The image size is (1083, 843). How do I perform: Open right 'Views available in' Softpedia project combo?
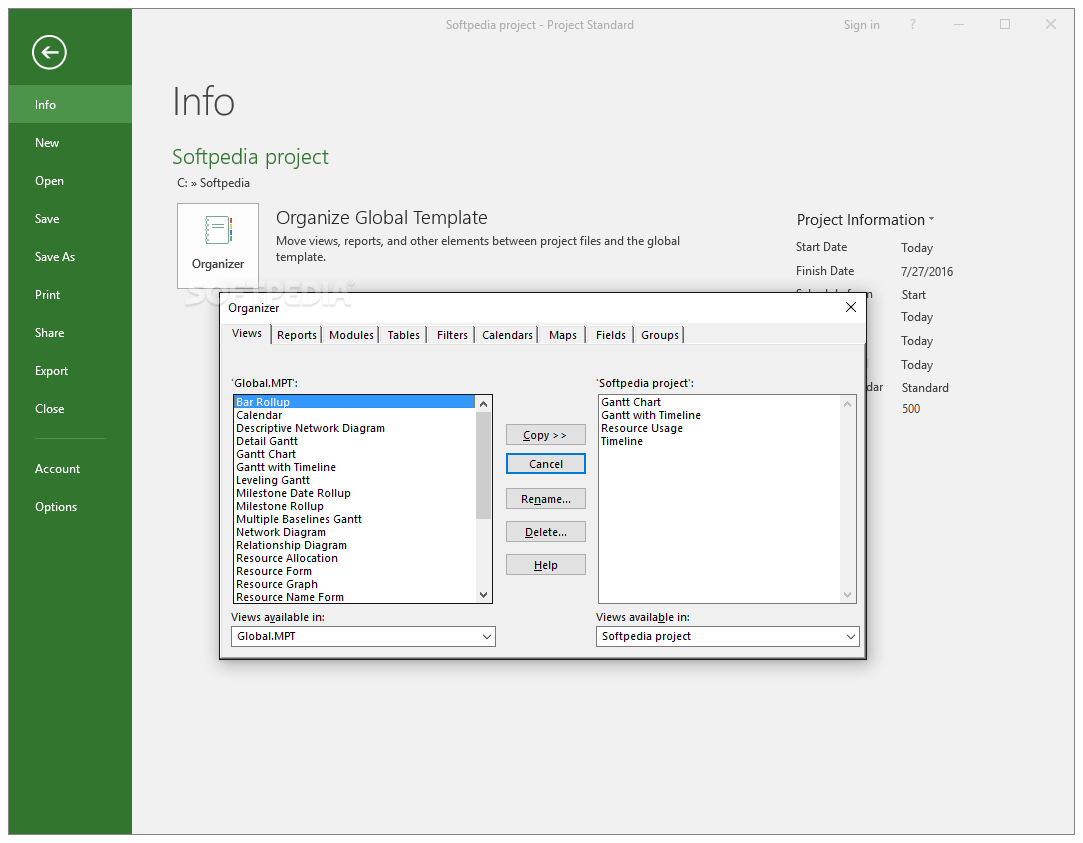pos(727,637)
